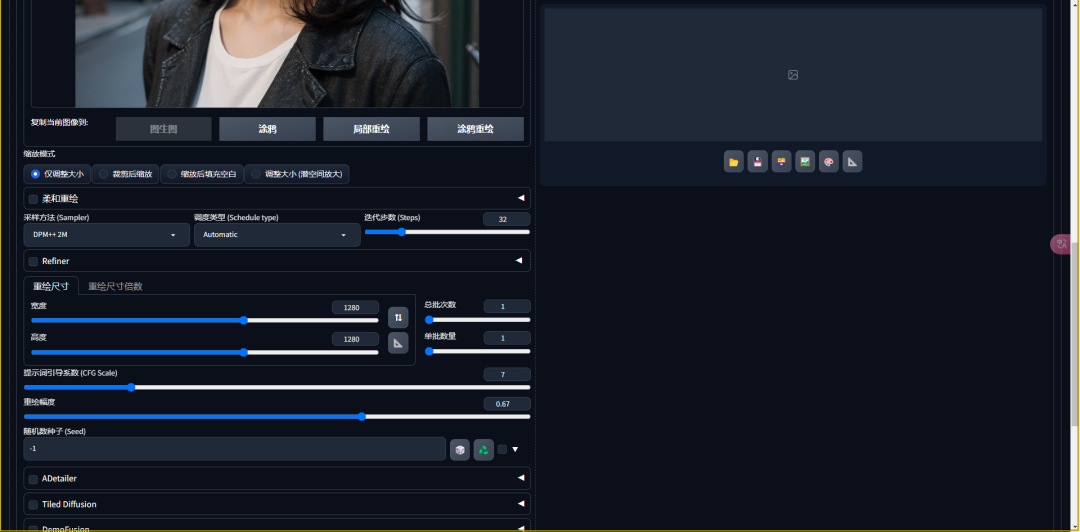Click the dice icon to randomize seed
1080x532 pixels.
point(460,450)
